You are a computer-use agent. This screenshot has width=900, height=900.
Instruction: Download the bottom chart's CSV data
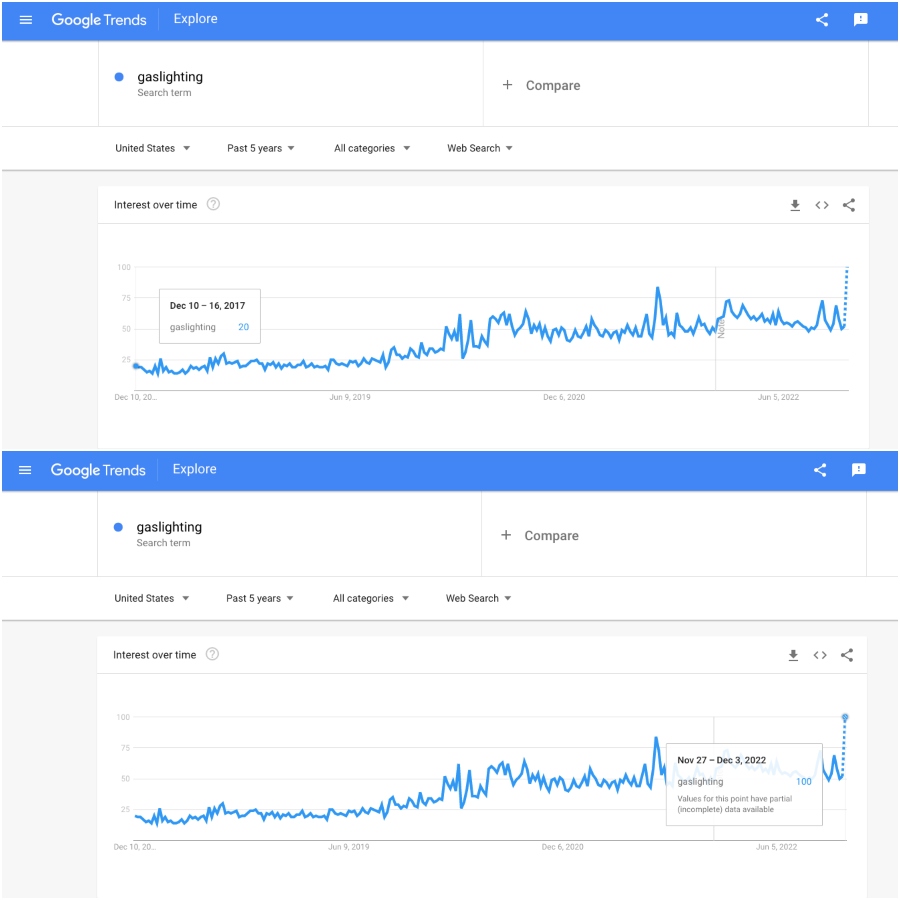tap(793, 655)
